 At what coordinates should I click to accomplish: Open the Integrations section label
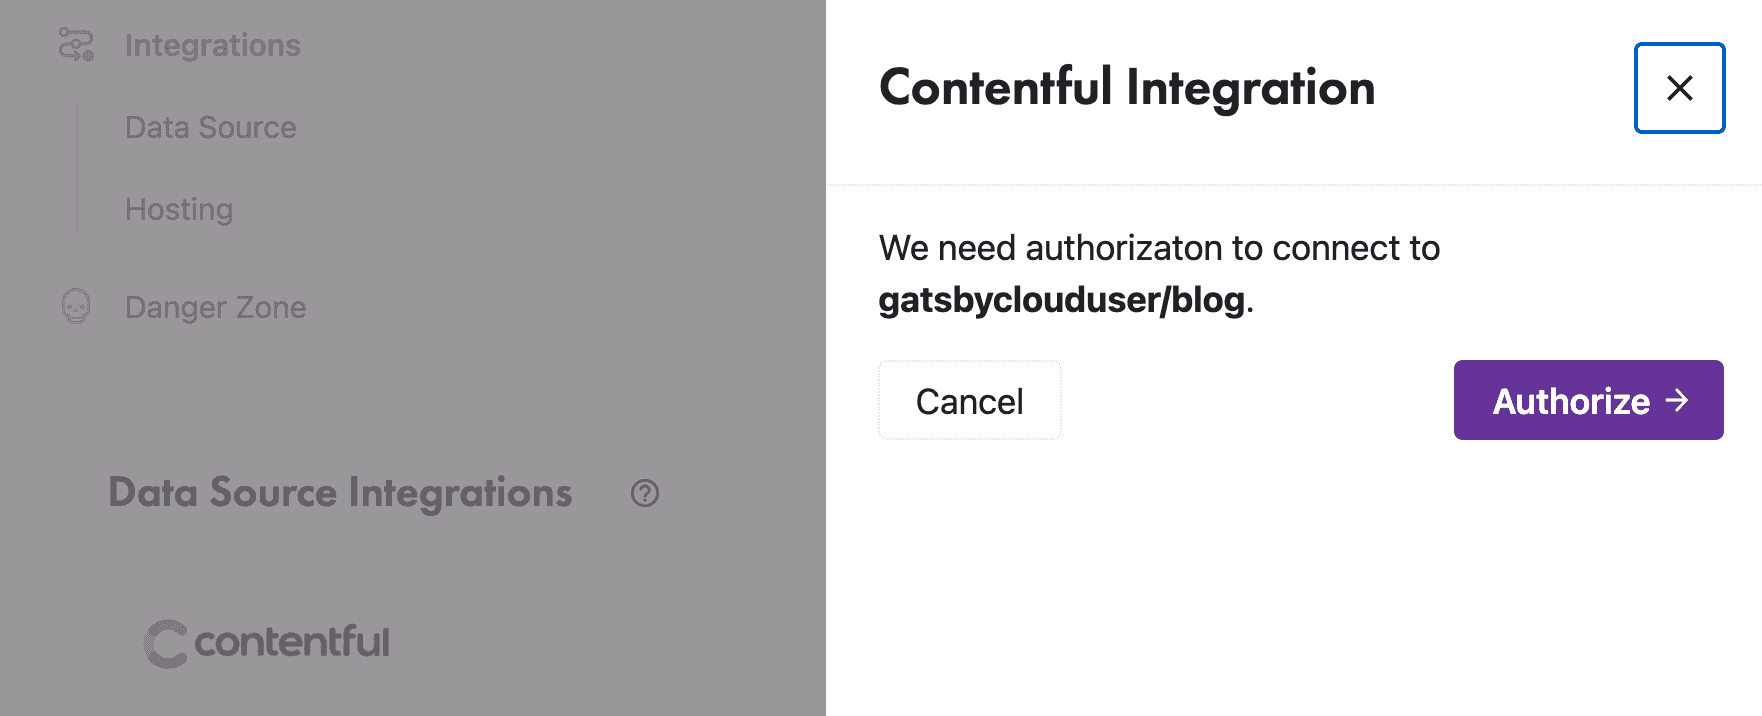[x=212, y=45]
